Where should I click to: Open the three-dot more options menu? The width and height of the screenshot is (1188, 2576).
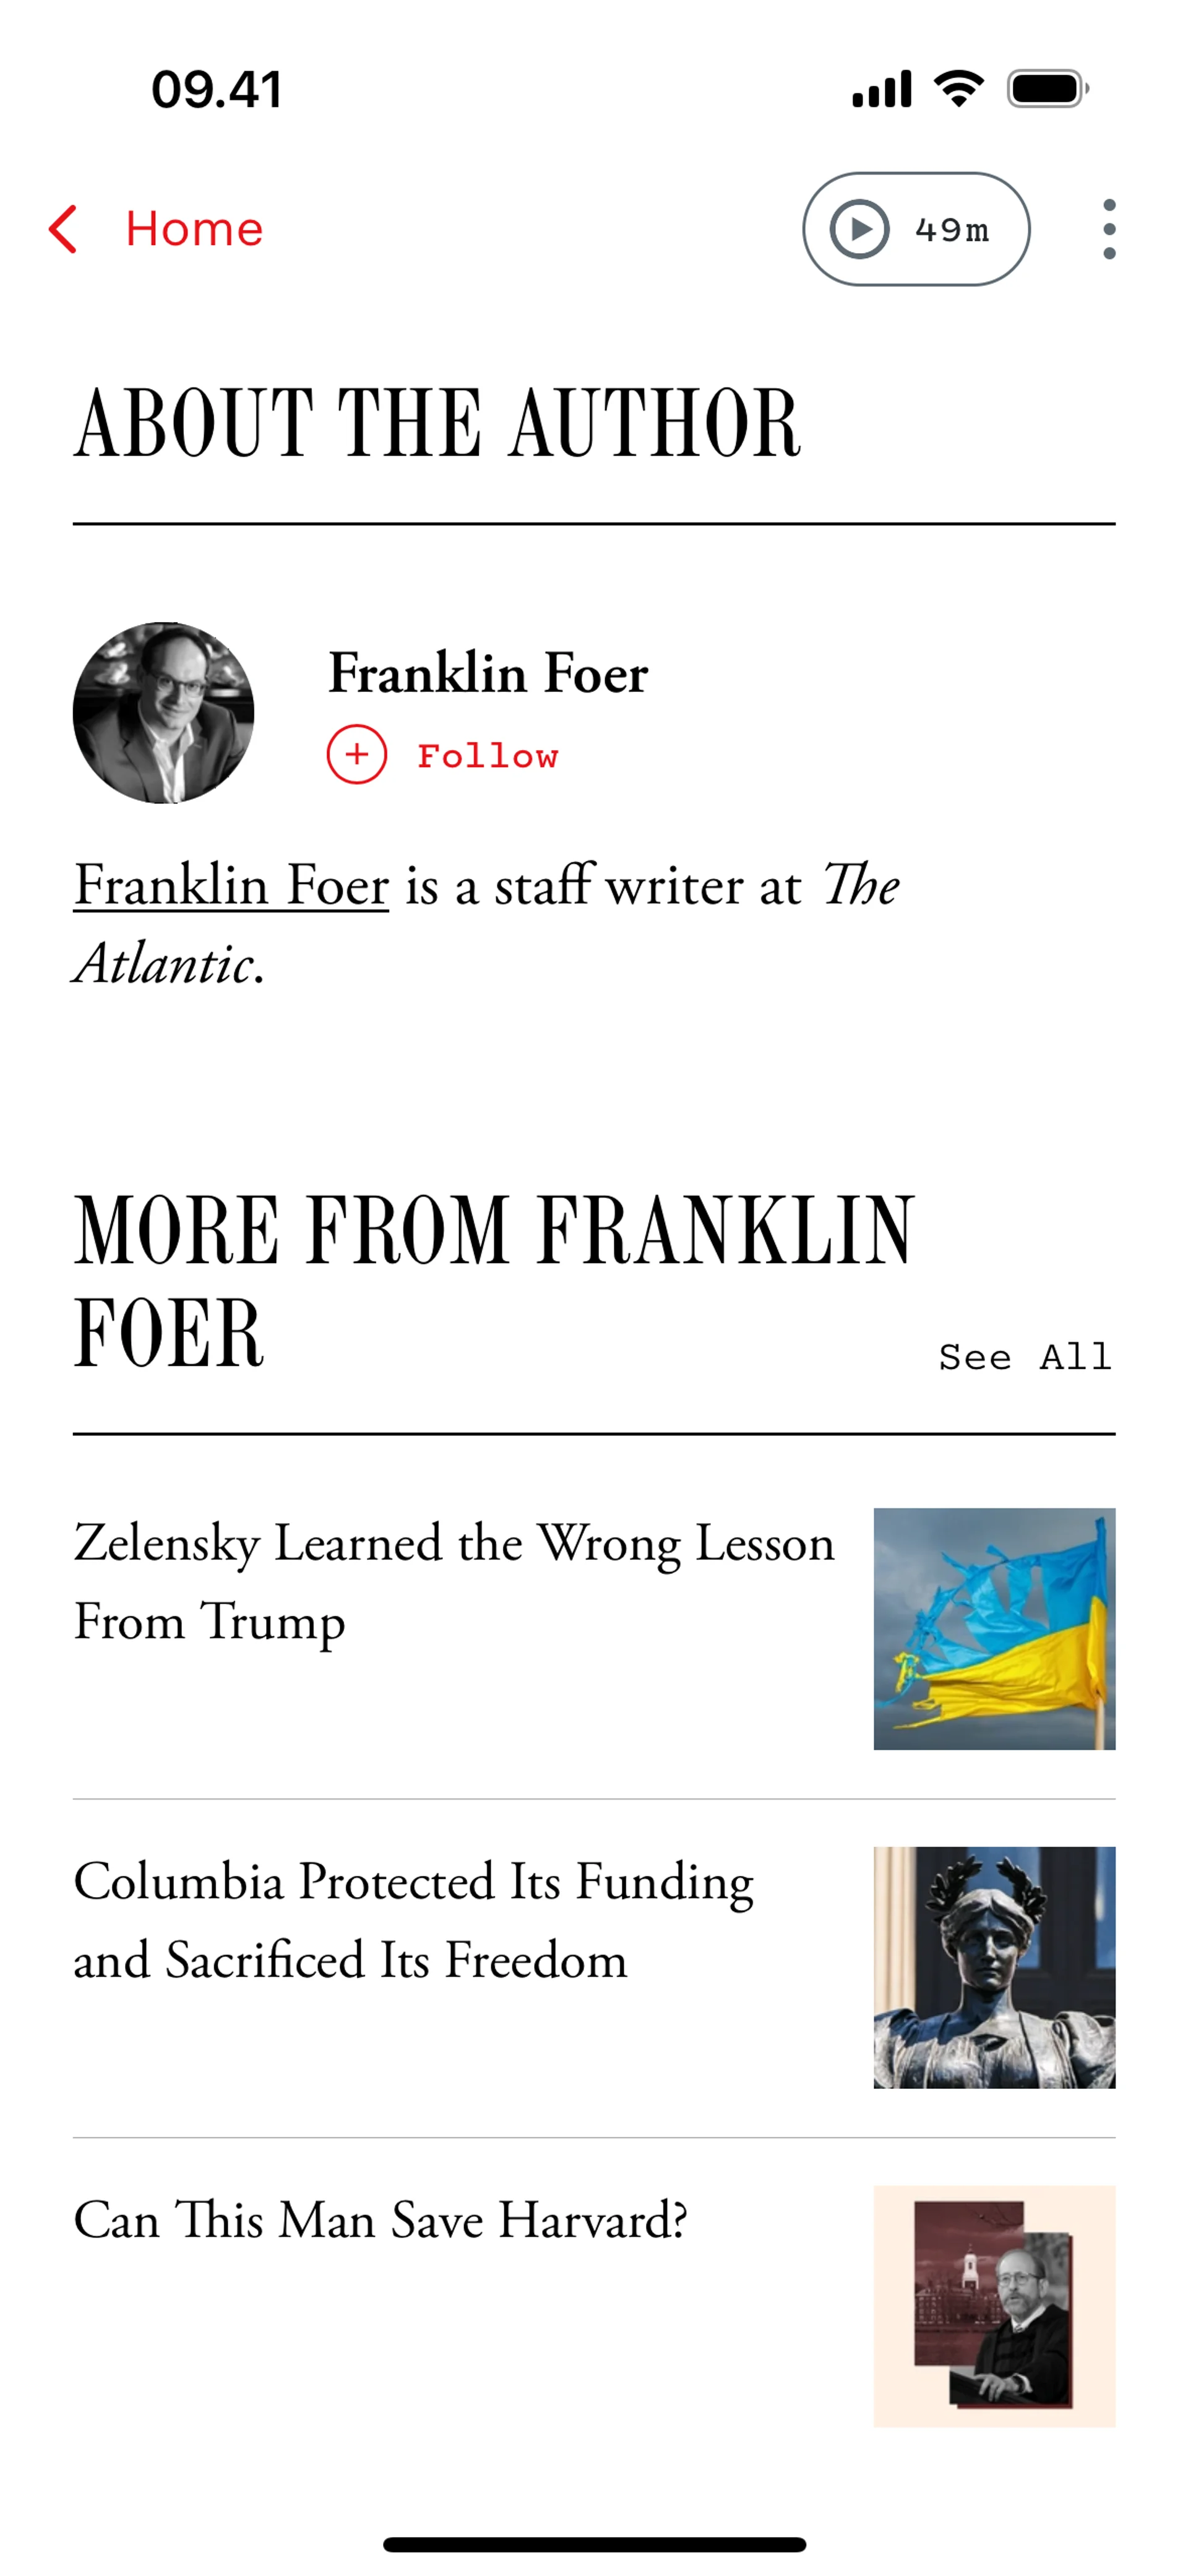(x=1108, y=230)
